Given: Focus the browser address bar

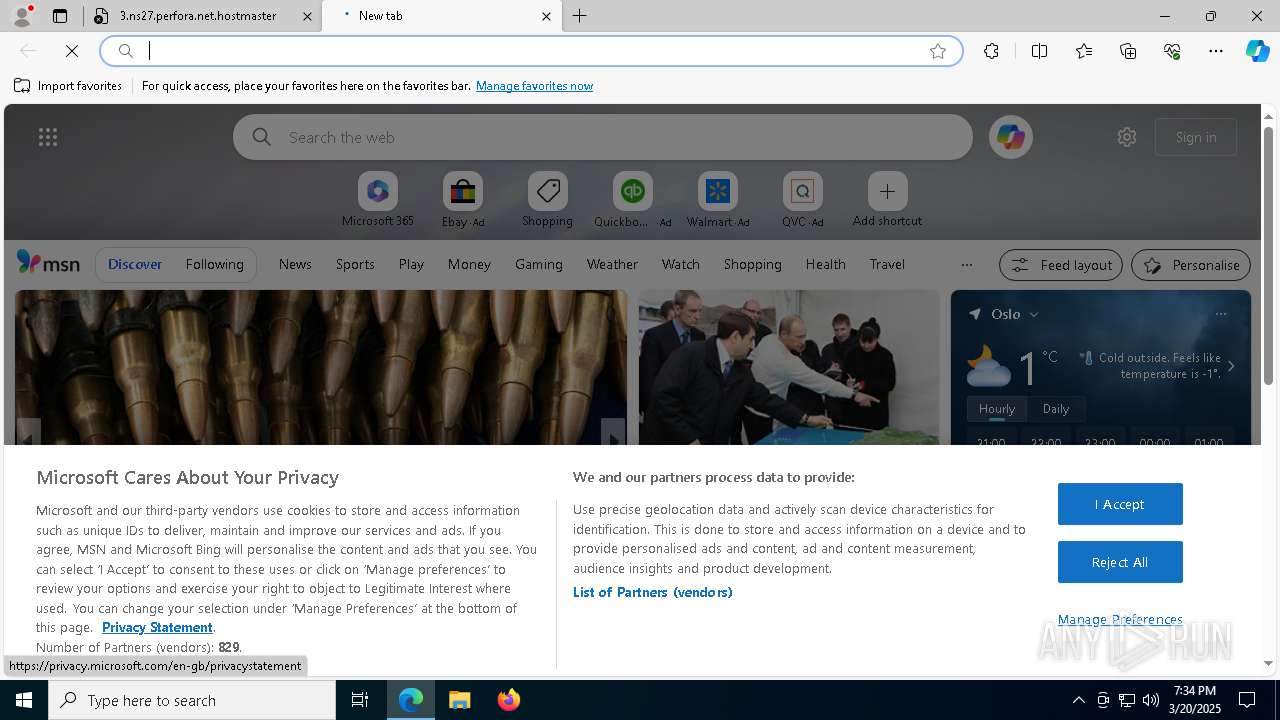Looking at the screenshot, I should point(530,51).
